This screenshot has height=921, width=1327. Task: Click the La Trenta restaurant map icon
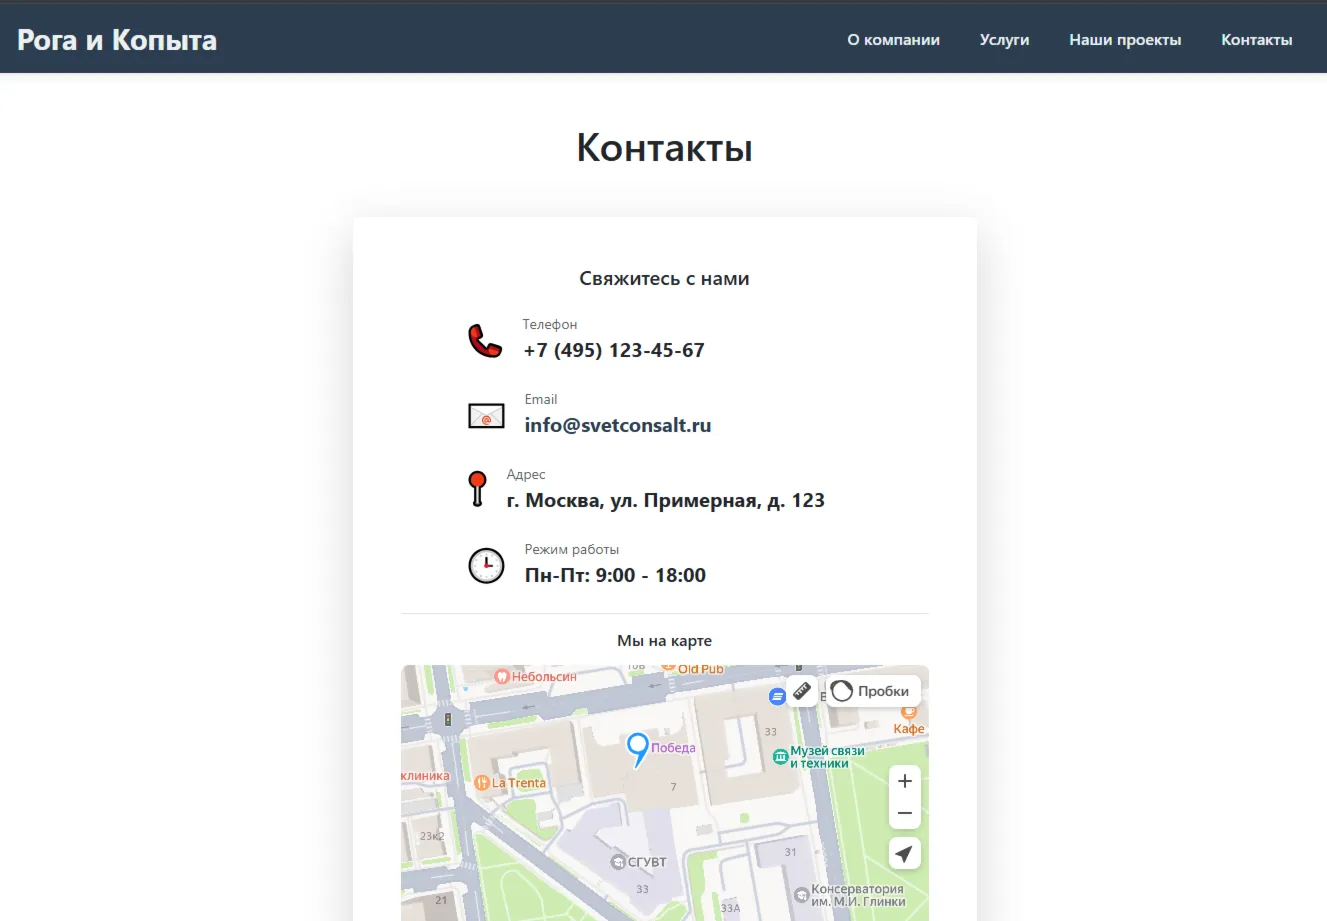coord(482,783)
